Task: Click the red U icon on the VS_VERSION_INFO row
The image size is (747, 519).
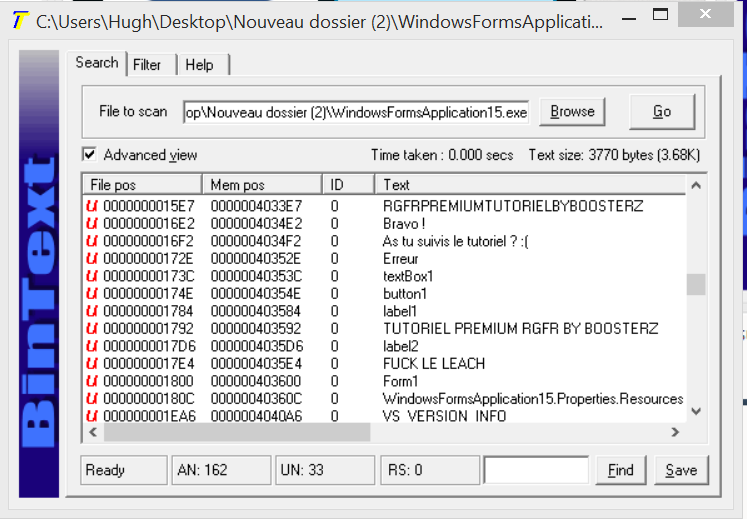Action: tap(91, 416)
